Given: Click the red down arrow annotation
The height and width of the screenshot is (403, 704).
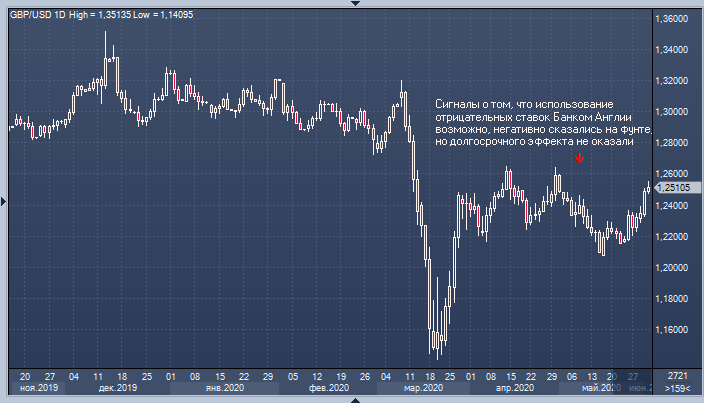Looking at the screenshot, I should pyautogui.click(x=579, y=158).
